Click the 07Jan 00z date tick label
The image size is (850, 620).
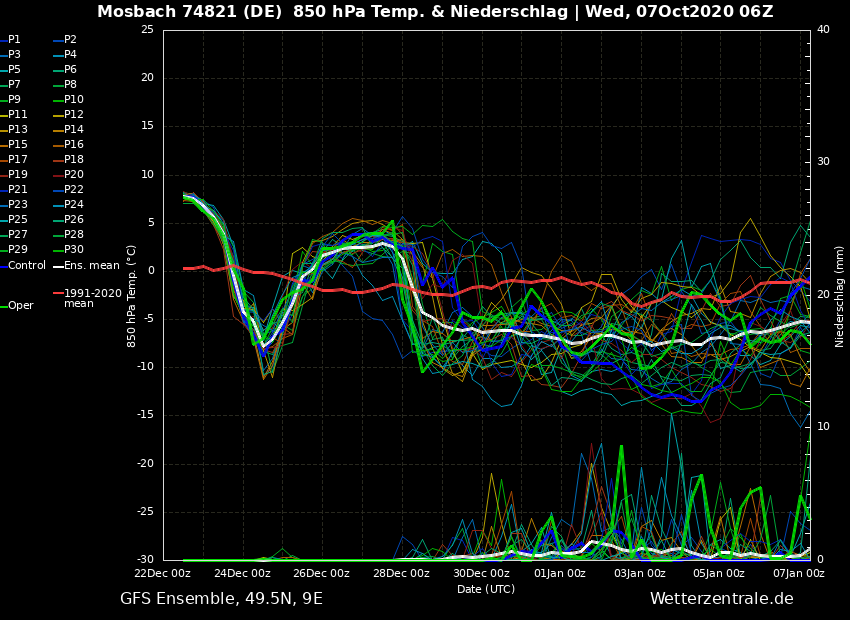pyautogui.click(x=797, y=574)
